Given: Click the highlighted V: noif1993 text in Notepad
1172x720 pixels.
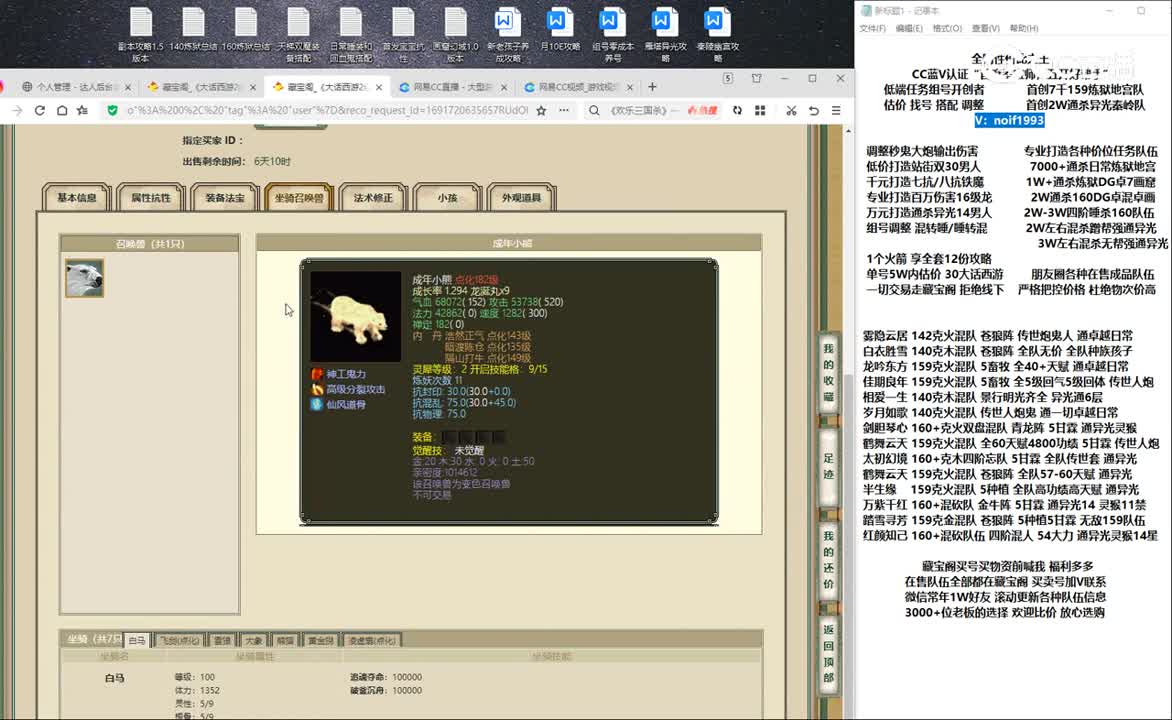Looking at the screenshot, I should pos(1009,120).
